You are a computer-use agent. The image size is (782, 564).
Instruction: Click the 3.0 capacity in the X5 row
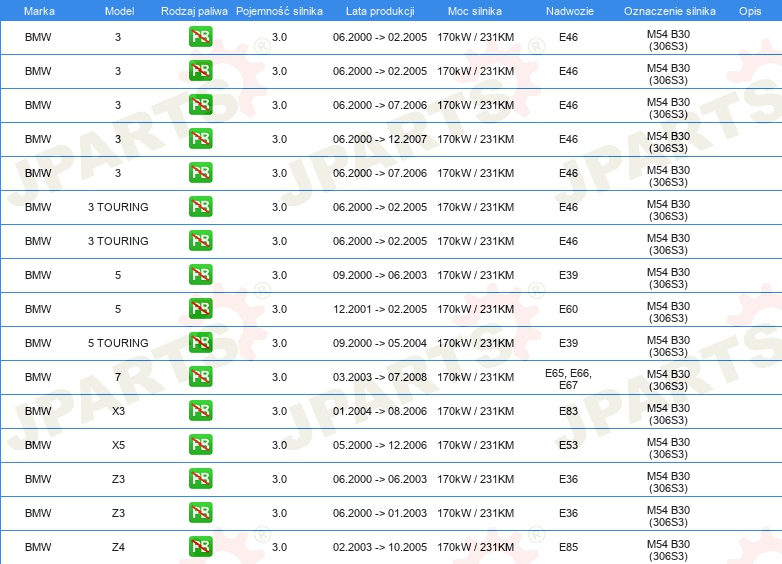[x=279, y=445]
